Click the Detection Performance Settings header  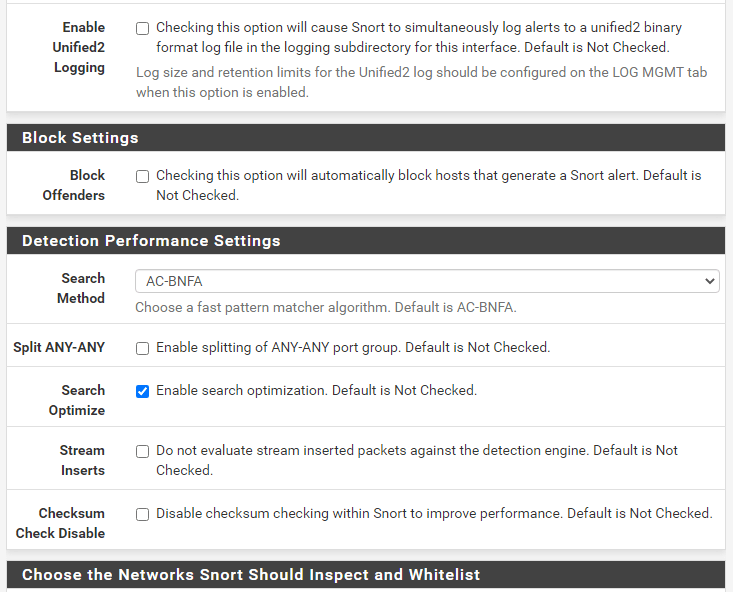151,241
